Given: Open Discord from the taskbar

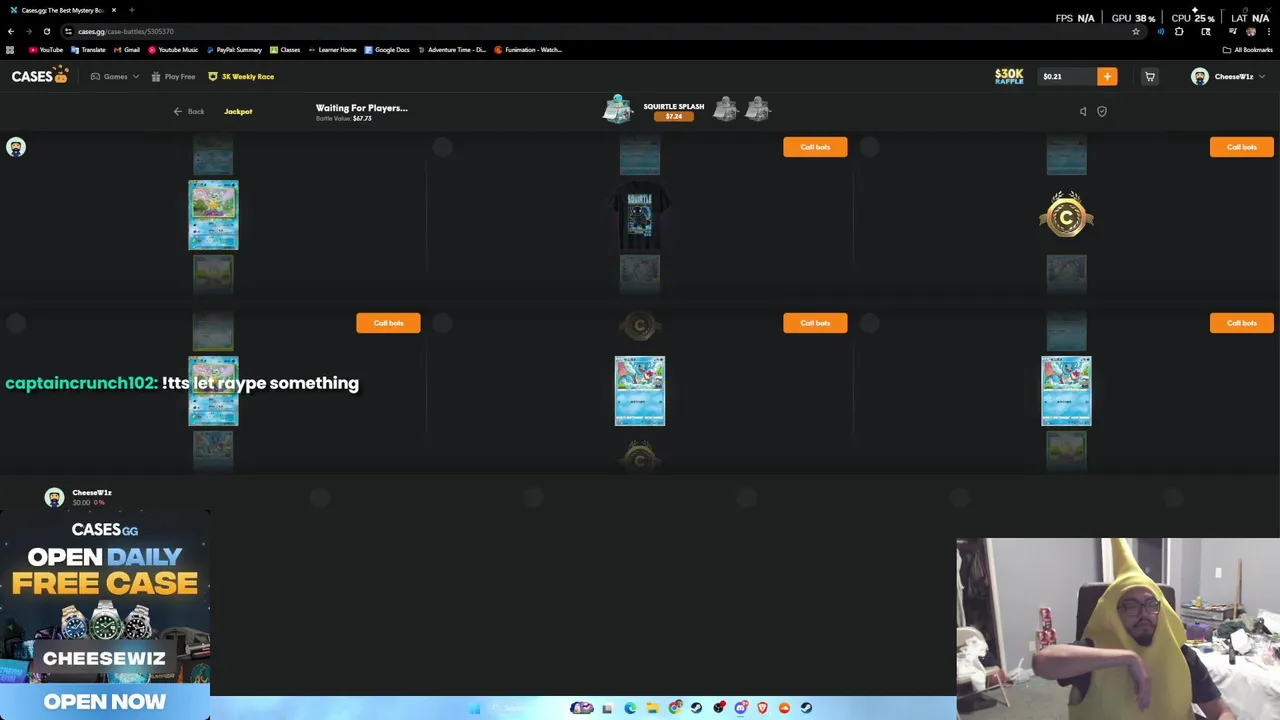Looking at the screenshot, I should coord(741,708).
